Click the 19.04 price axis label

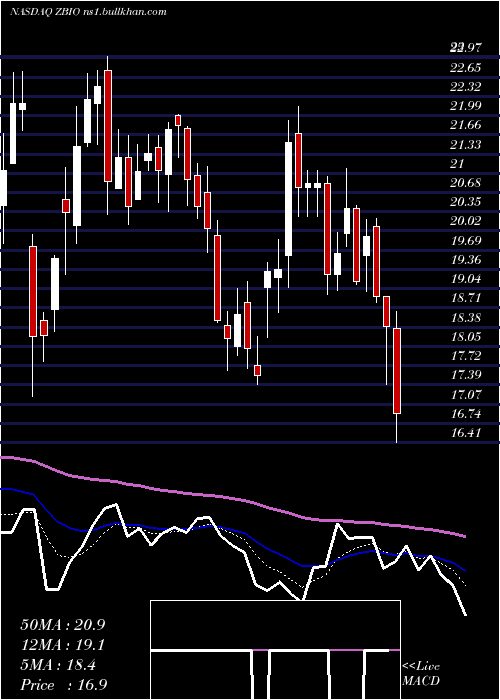click(x=466, y=279)
